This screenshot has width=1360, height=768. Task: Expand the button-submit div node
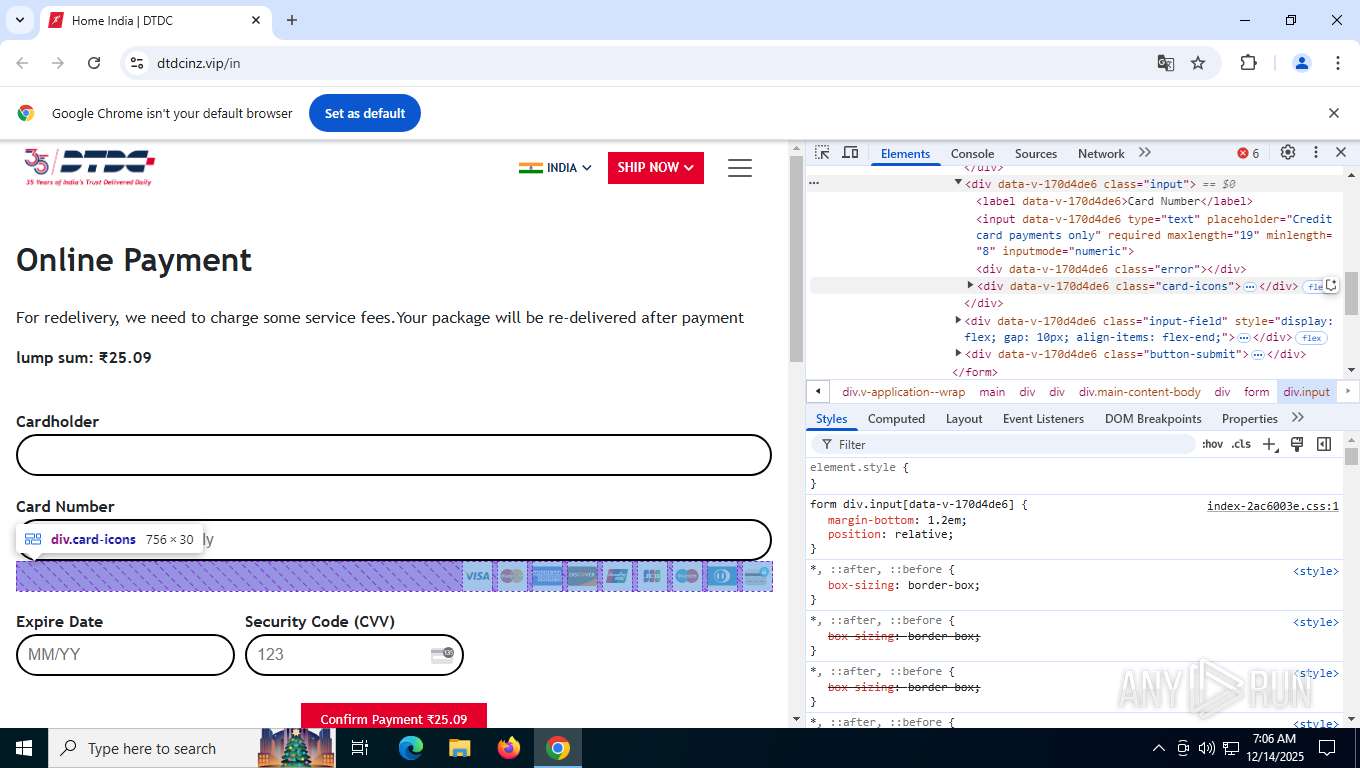[958, 354]
